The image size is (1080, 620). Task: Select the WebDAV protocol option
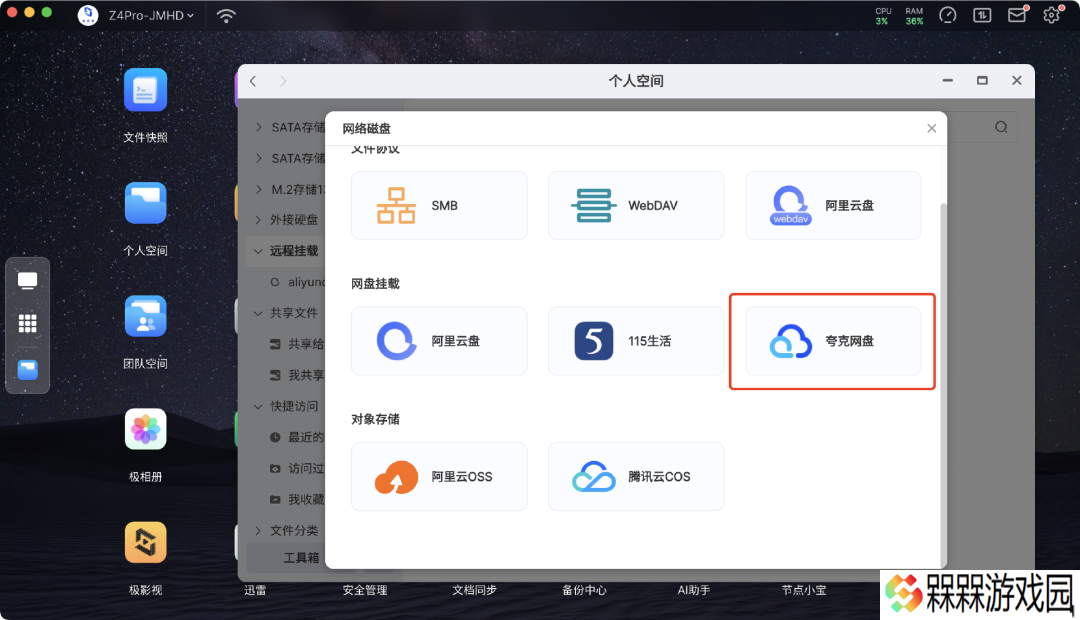(x=636, y=205)
